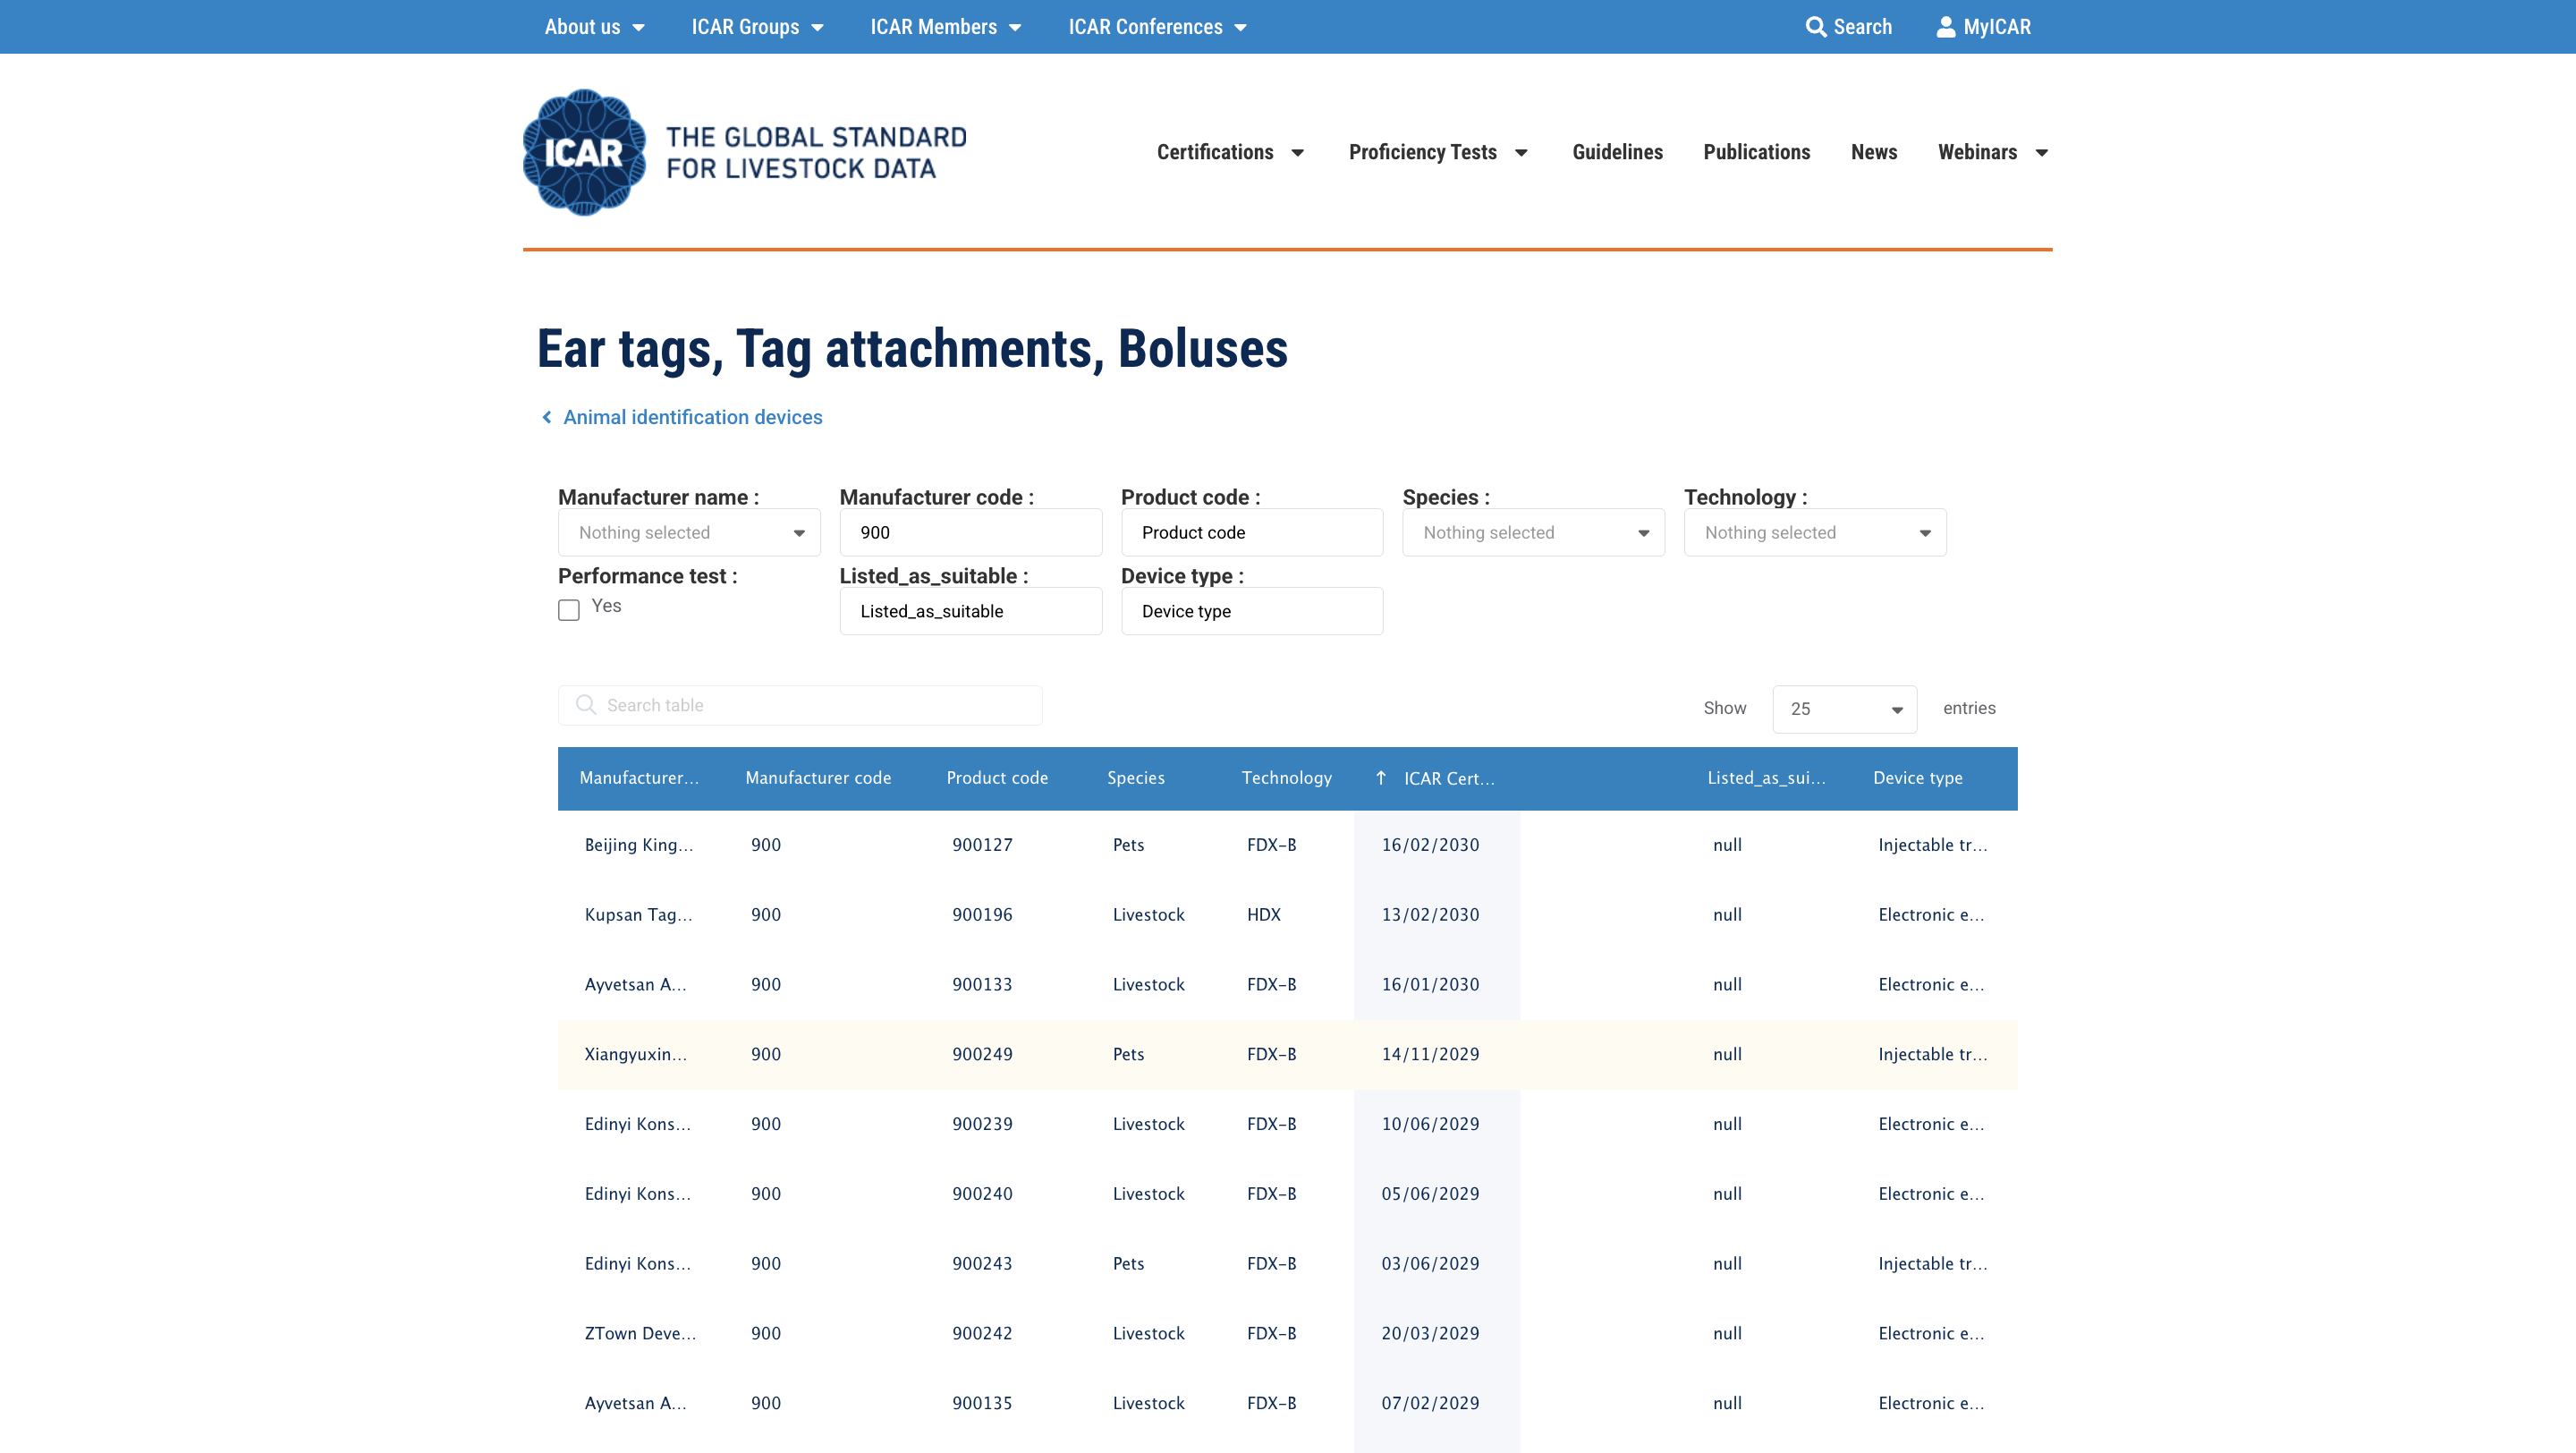Open the Publications link
Image resolution: width=2576 pixels, height=1453 pixels.
point(1756,152)
